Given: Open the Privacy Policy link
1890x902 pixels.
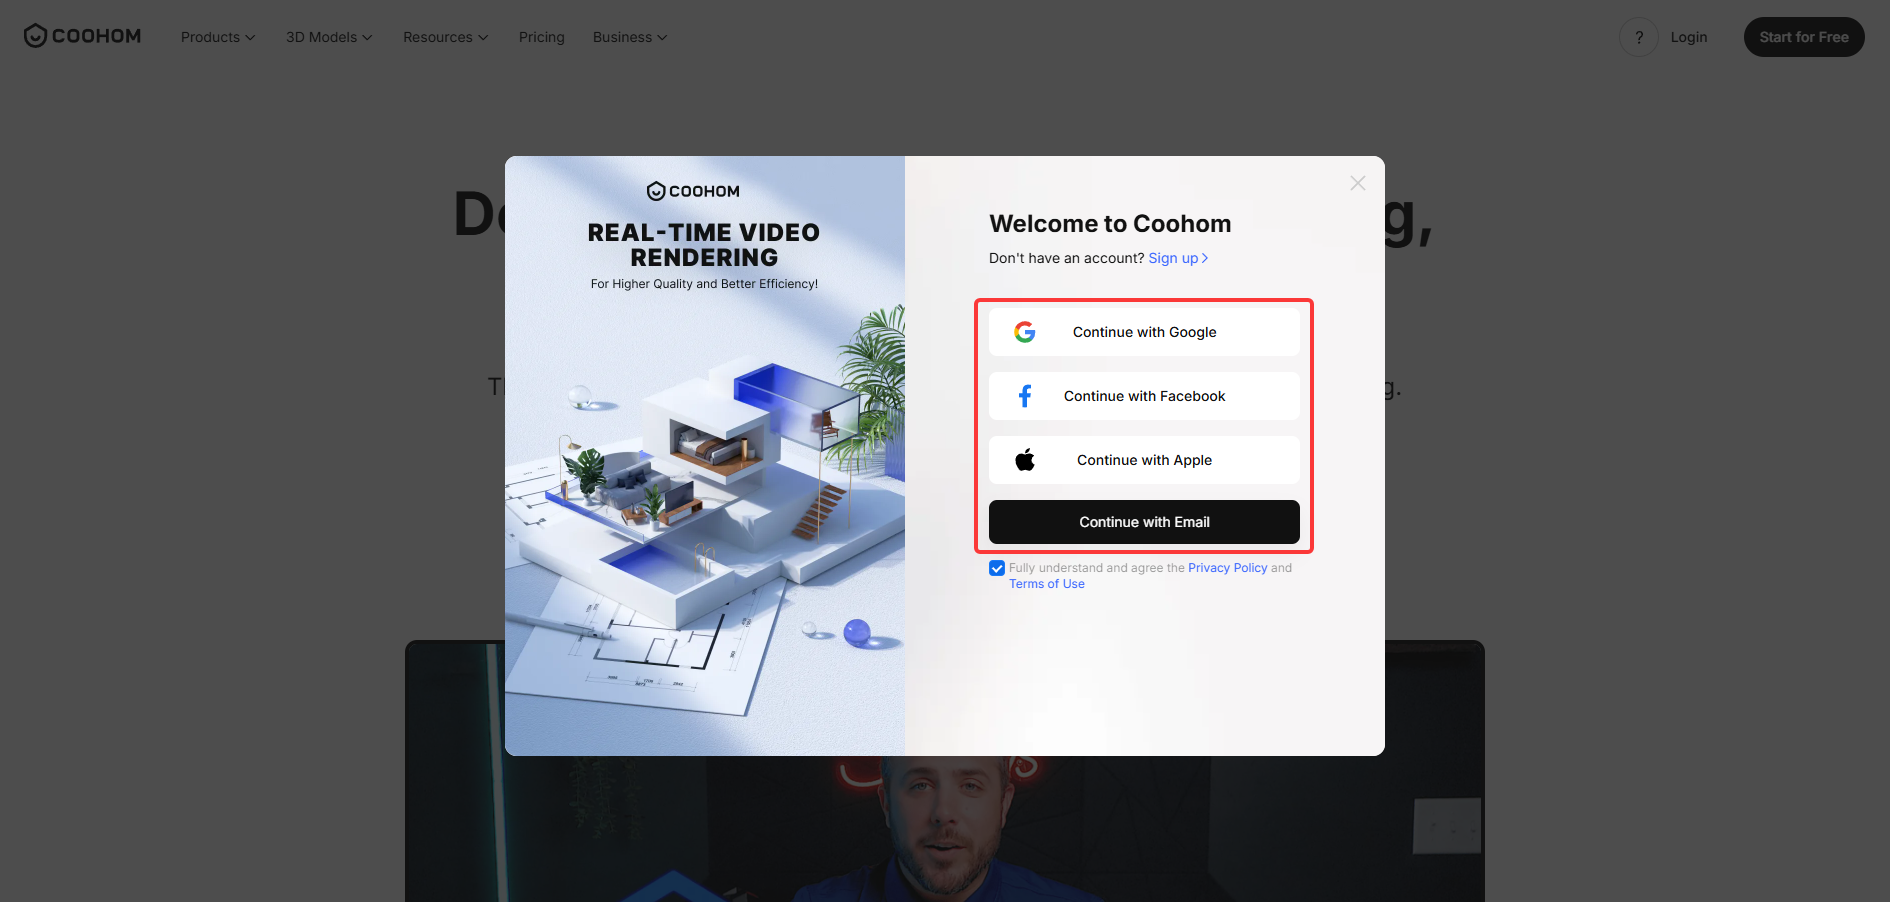Looking at the screenshot, I should [x=1228, y=568].
